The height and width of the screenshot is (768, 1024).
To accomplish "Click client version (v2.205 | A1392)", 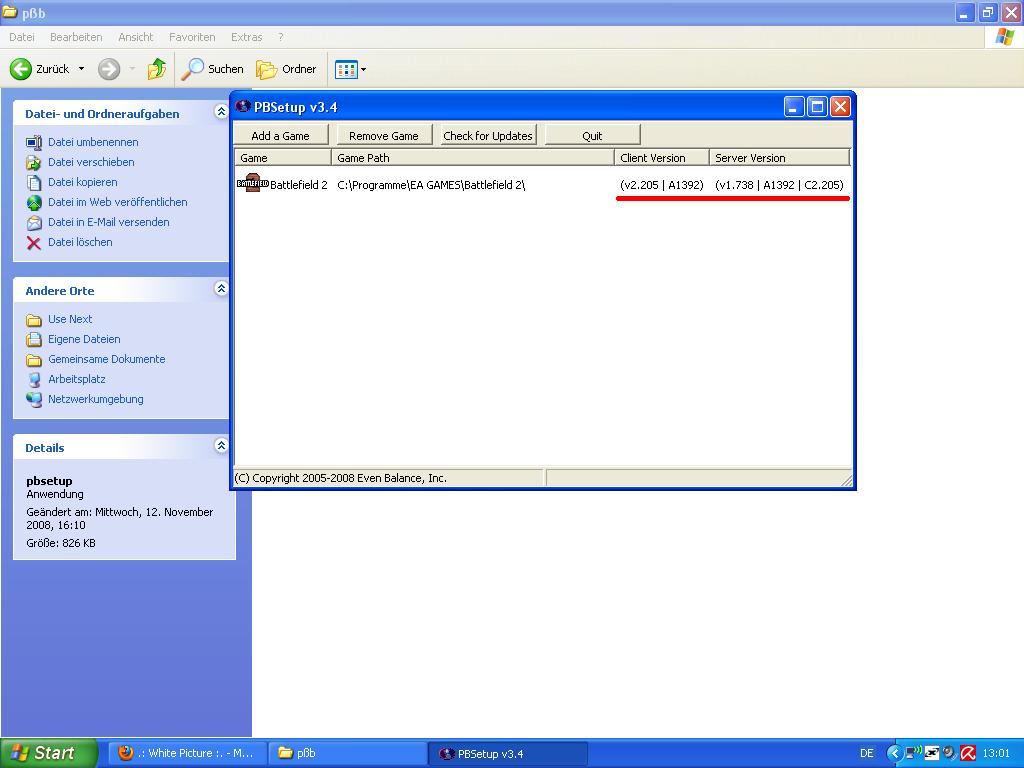I will tap(662, 185).
